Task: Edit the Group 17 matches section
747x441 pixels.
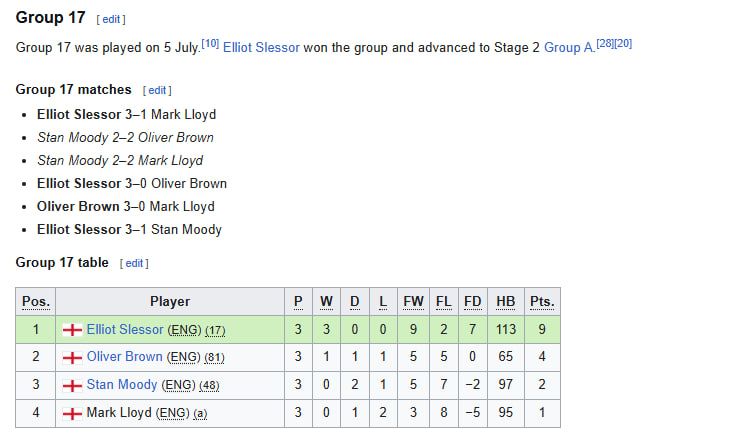Action: 157,90
